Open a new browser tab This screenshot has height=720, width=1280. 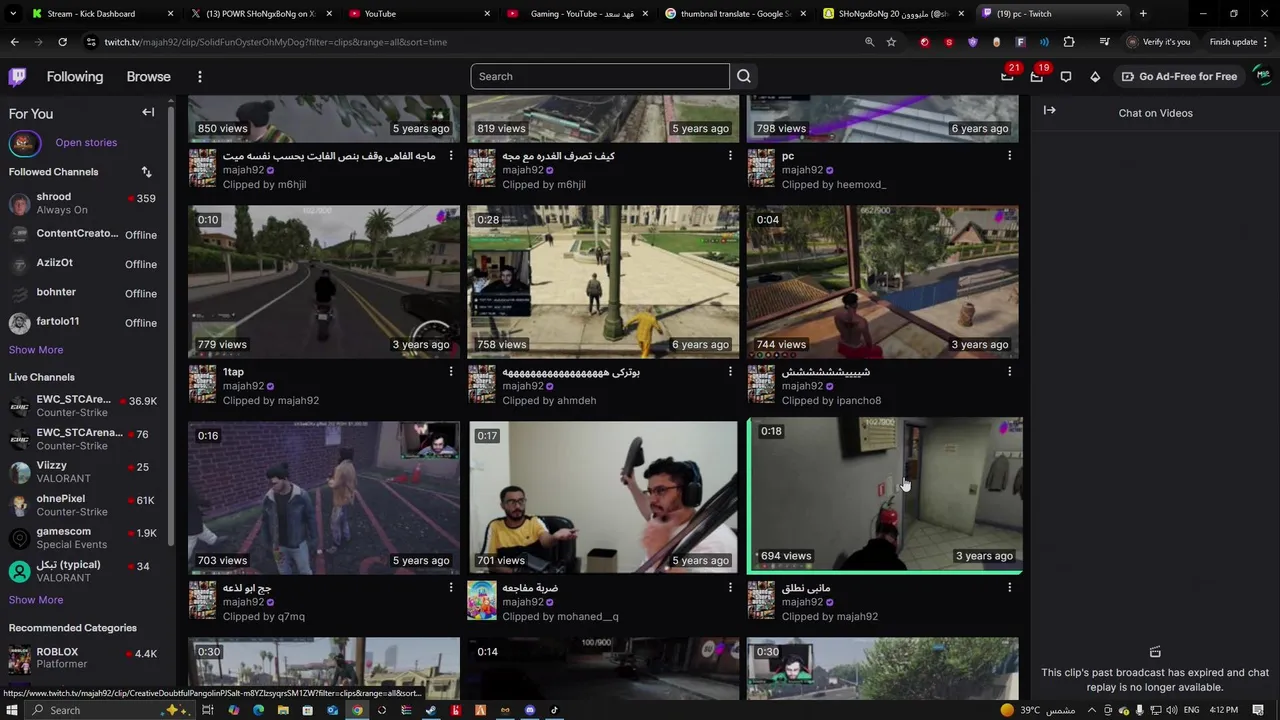(x=1143, y=14)
